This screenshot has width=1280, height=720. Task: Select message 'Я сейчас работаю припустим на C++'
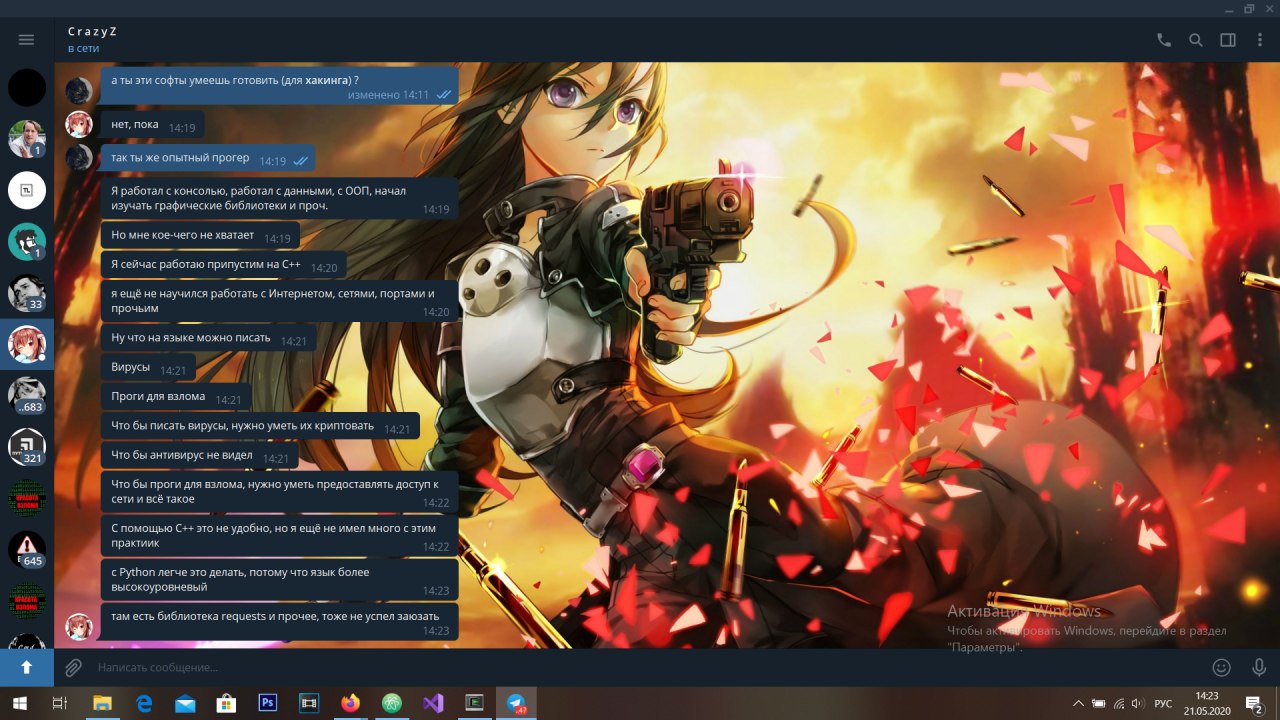click(223, 265)
